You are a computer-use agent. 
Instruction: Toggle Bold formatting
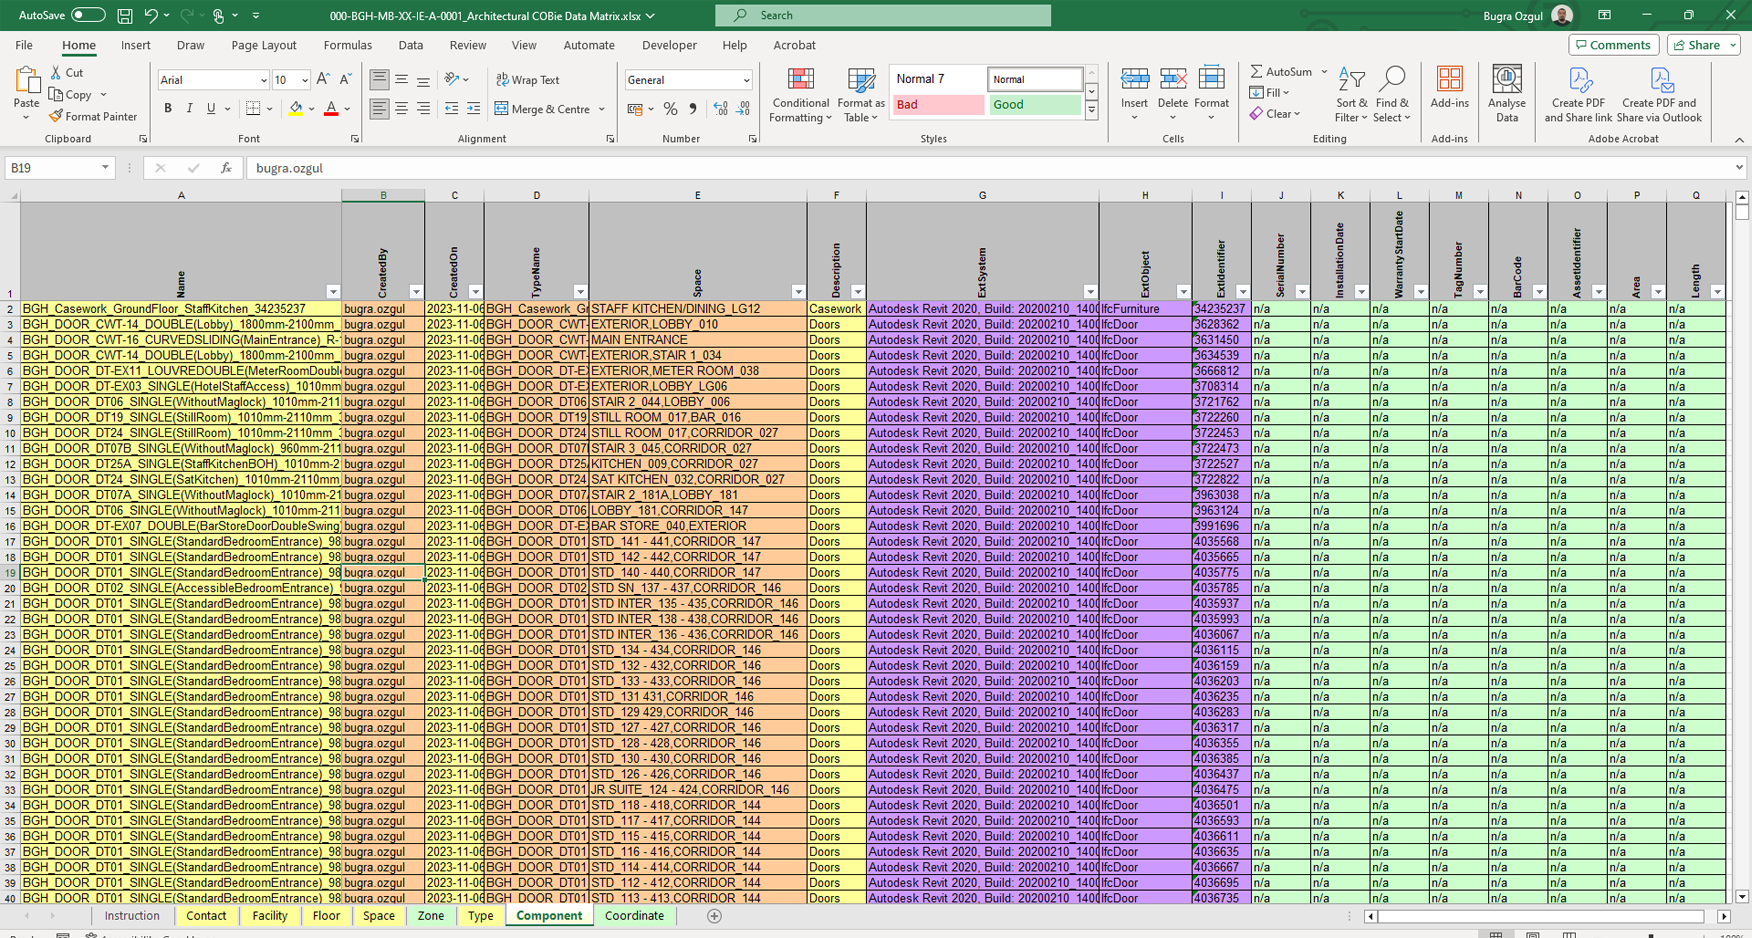pyautogui.click(x=168, y=109)
